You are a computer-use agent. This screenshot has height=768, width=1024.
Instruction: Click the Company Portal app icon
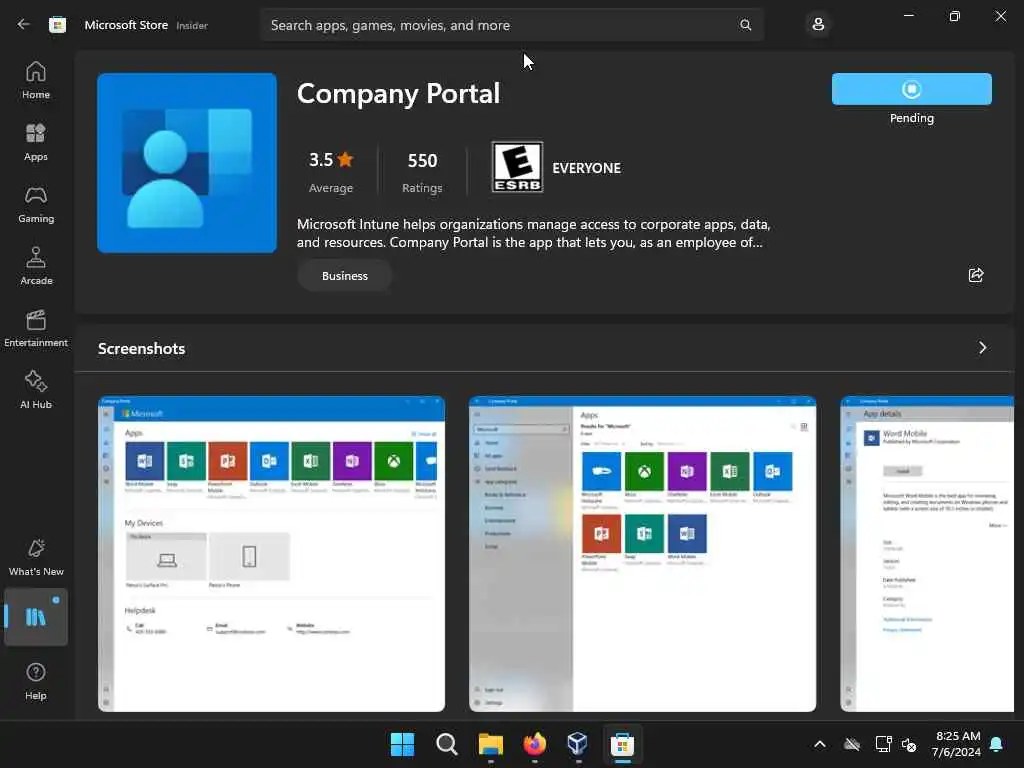coord(187,163)
